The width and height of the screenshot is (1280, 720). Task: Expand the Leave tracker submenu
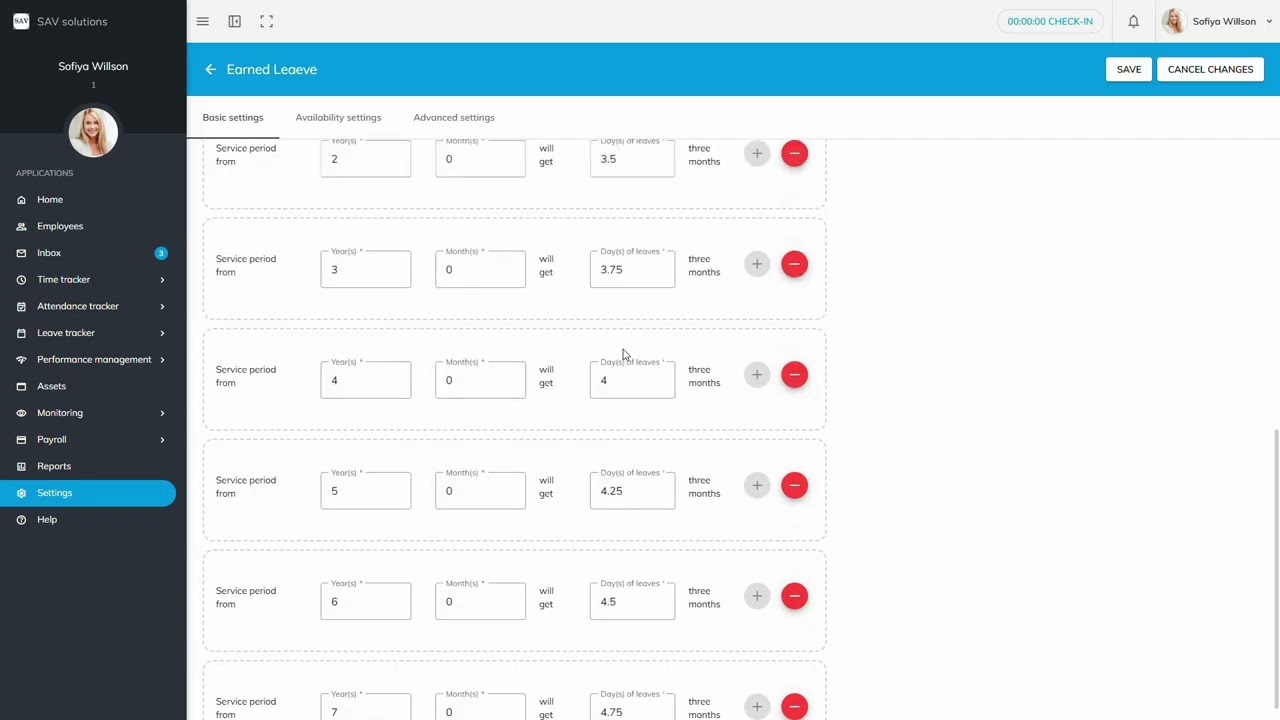coord(162,333)
